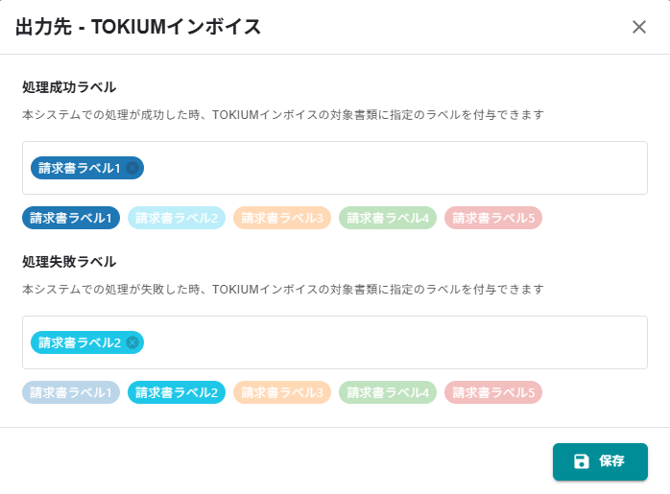Close the TOKIUMインボイス output dialog
This screenshot has height=494, width=670.
pos(639,27)
